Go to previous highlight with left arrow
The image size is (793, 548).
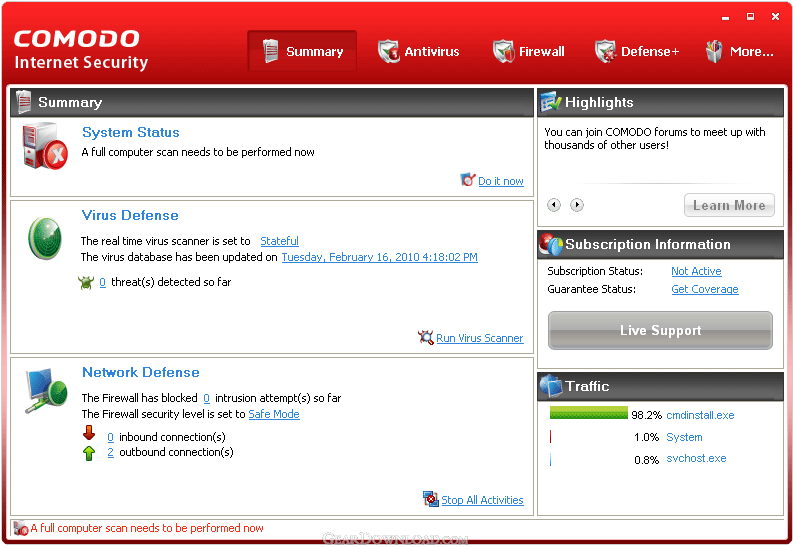tap(554, 205)
